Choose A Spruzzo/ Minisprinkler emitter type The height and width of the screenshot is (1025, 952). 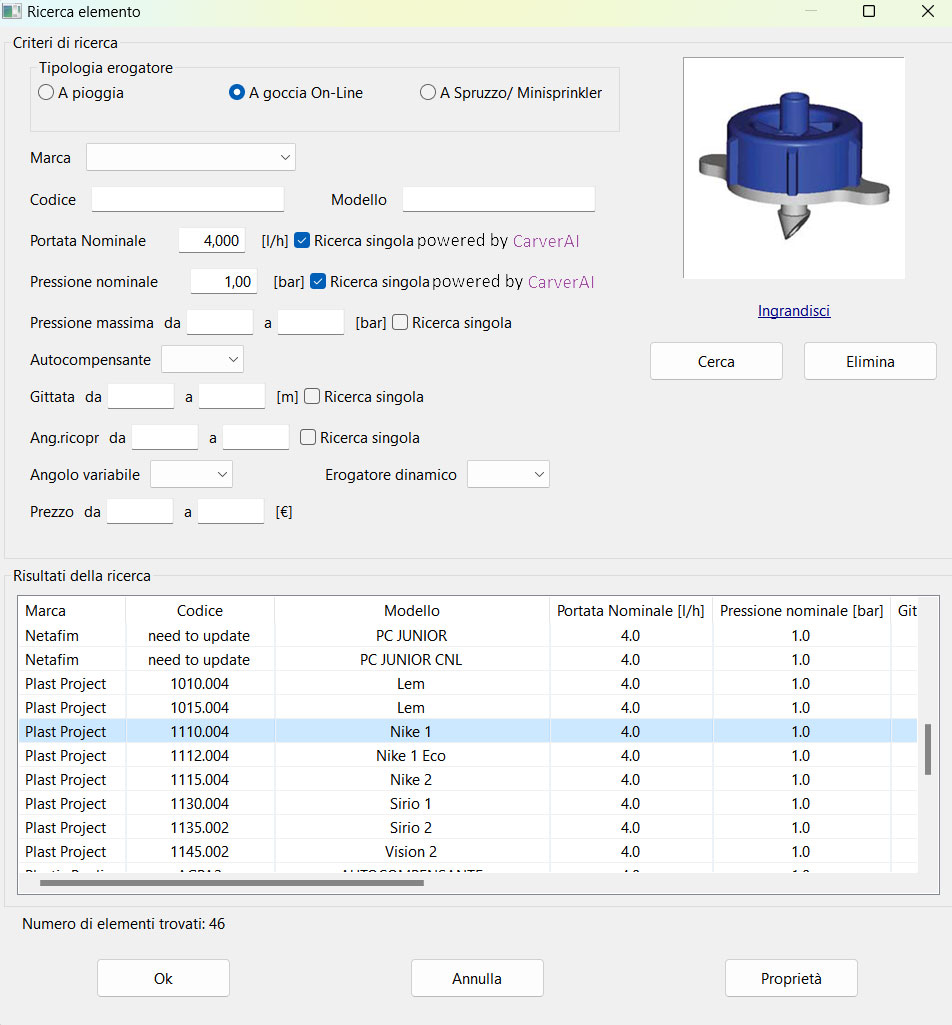coord(428,93)
